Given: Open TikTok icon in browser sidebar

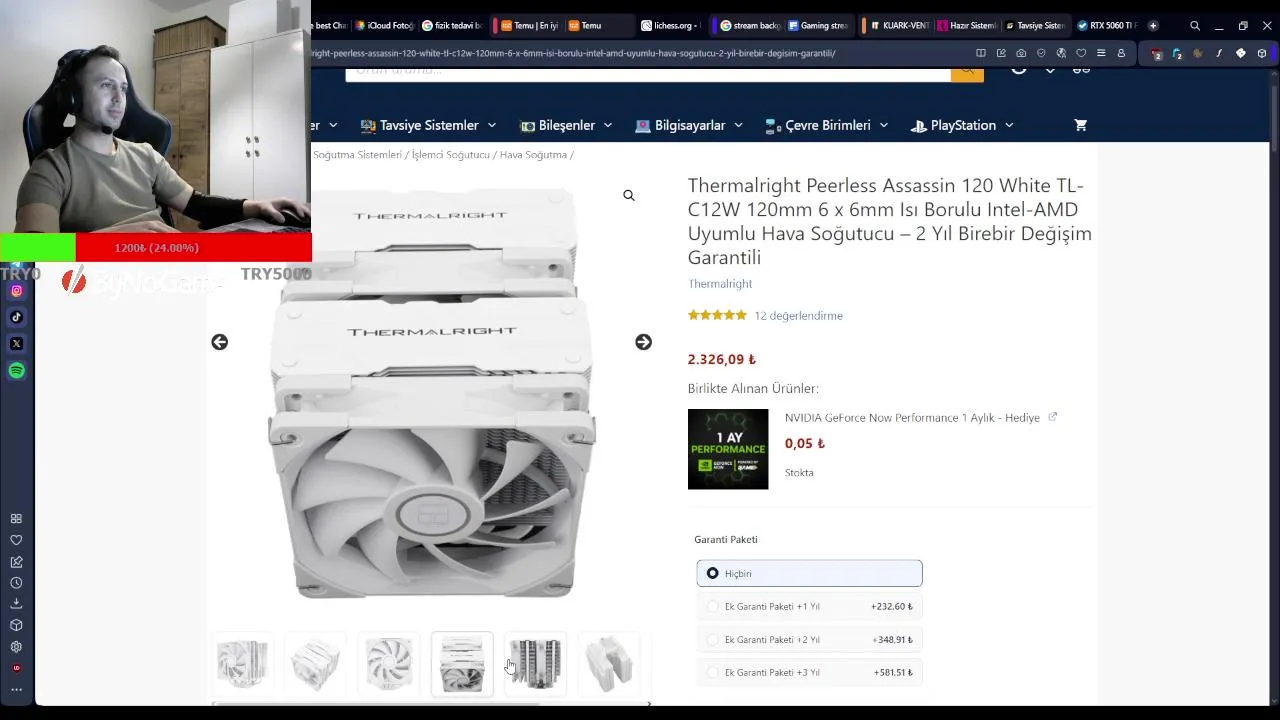Looking at the screenshot, I should click(16, 317).
